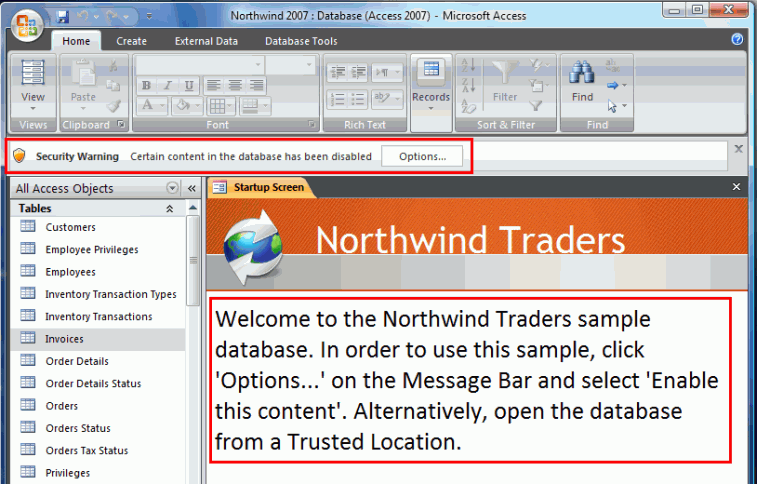Image resolution: width=757 pixels, height=484 pixels.
Task: Click the Decrease Indent icon
Action: [x=337, y=72]
